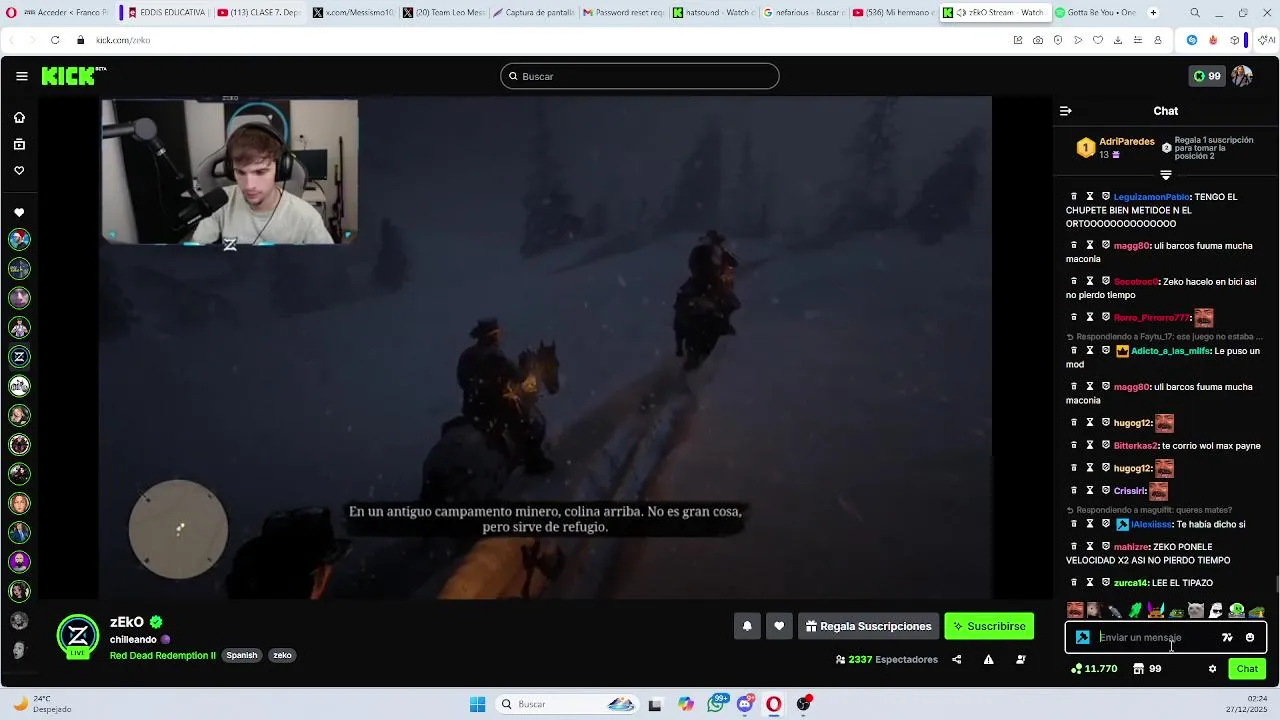Click the notification bell button
The width and height of the screenshot is (1280, 720).
coord(747,626)
